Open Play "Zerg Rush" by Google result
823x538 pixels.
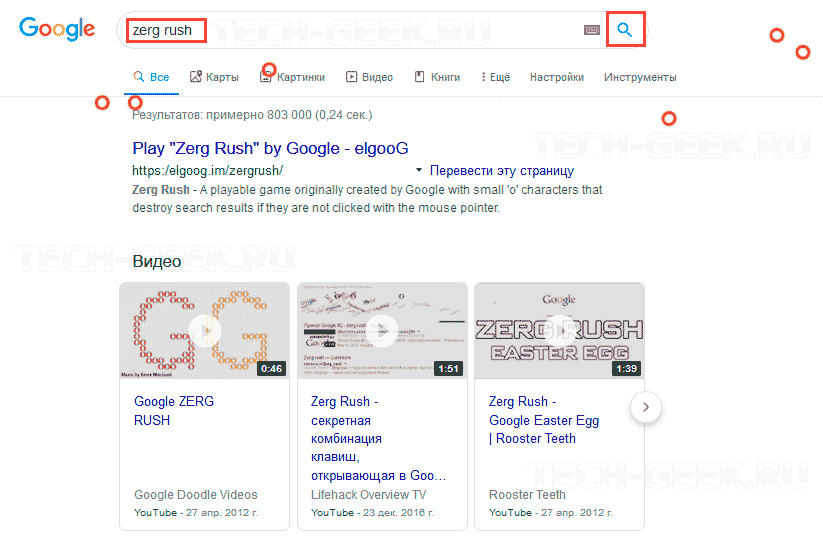click(x=270, y=148)
